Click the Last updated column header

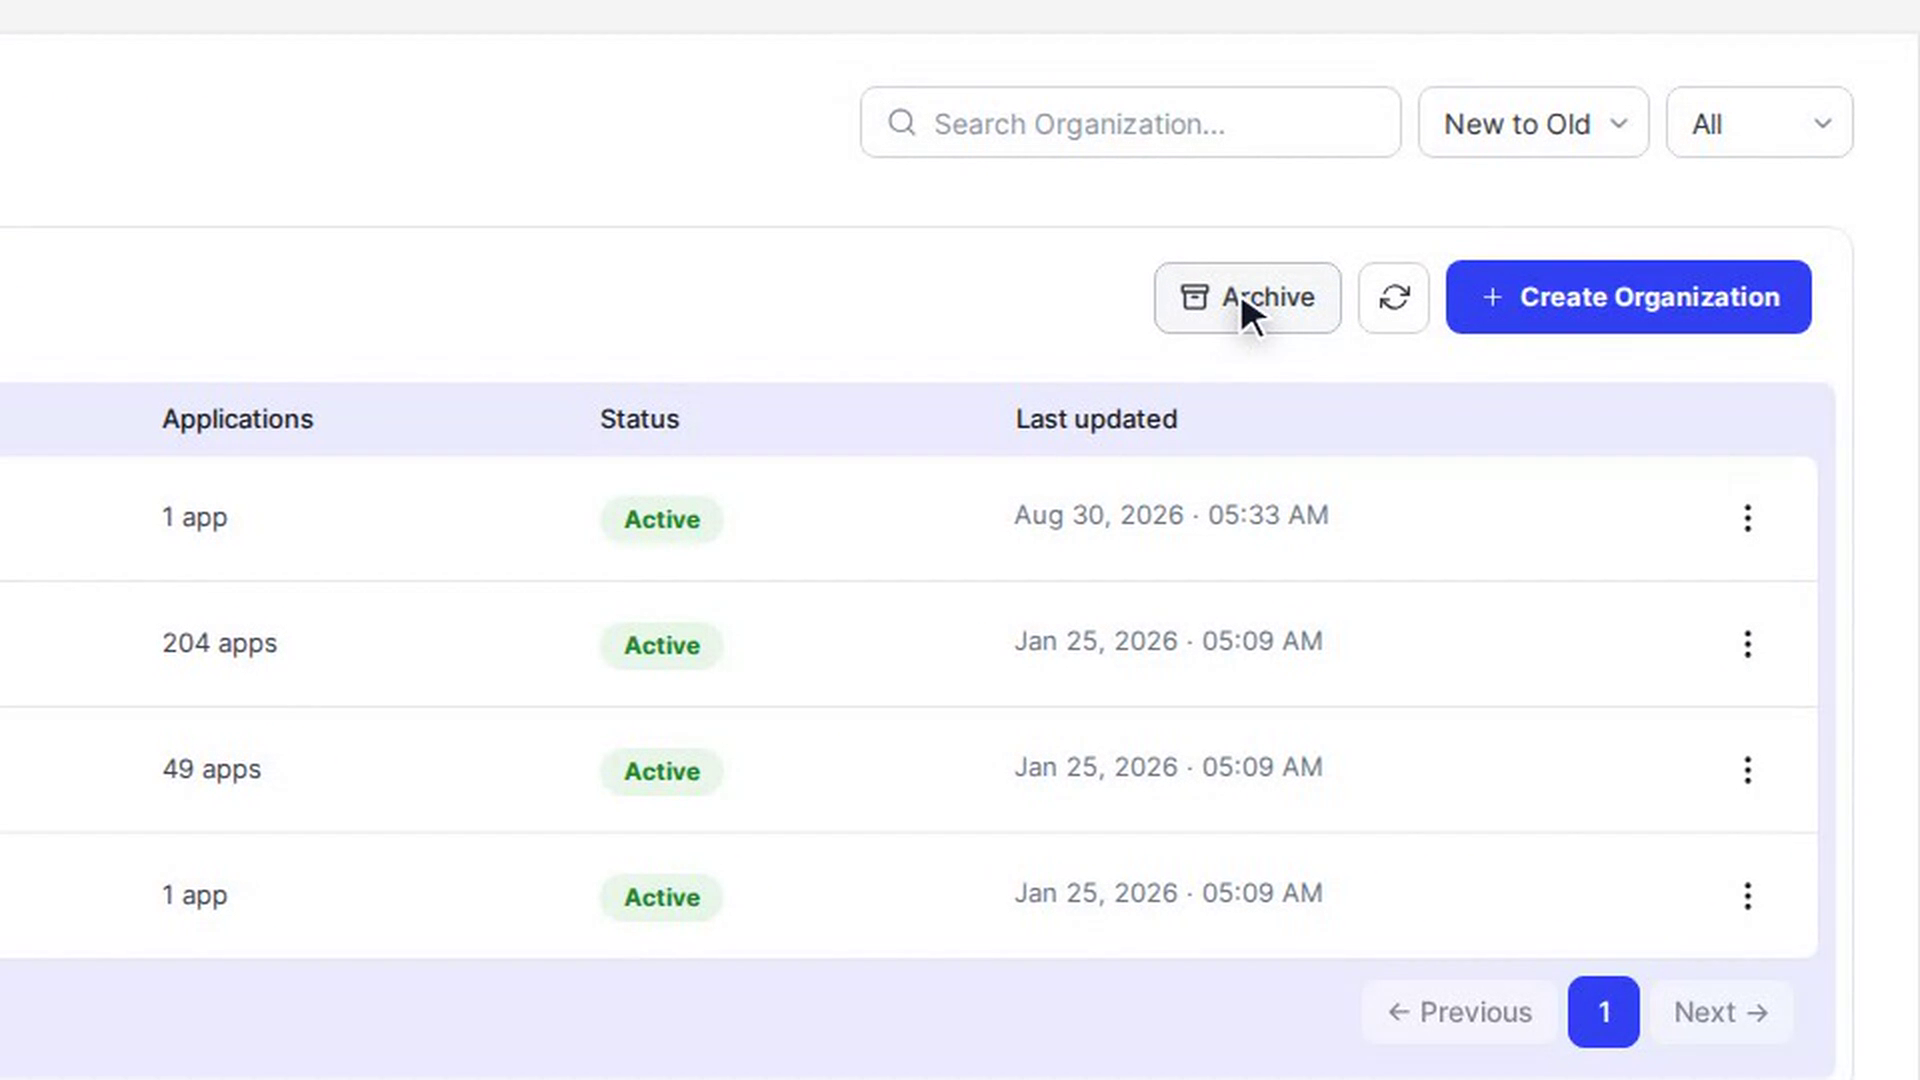point(1096,419)
